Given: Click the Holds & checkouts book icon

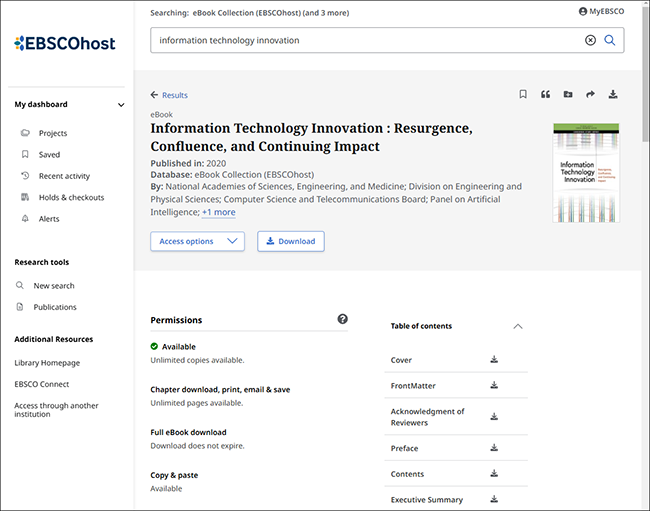Looking at the screenshot, I should 25,197.
